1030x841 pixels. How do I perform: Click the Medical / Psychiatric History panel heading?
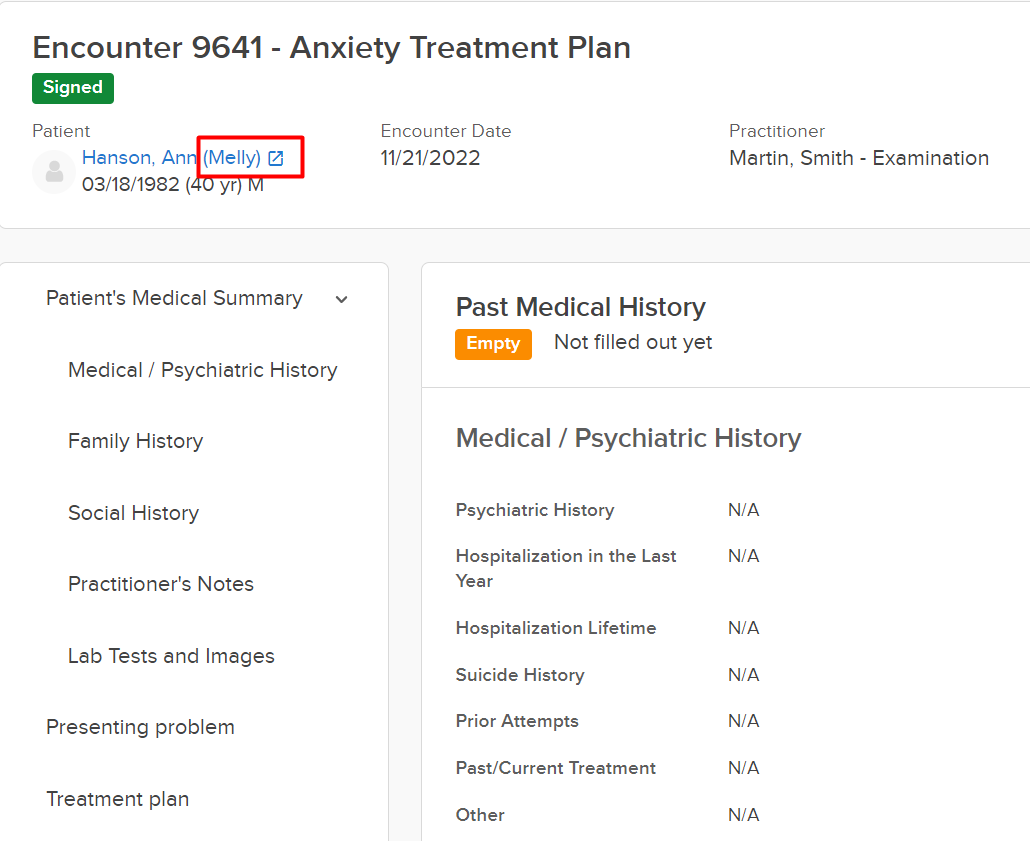(x=629, y=438)
